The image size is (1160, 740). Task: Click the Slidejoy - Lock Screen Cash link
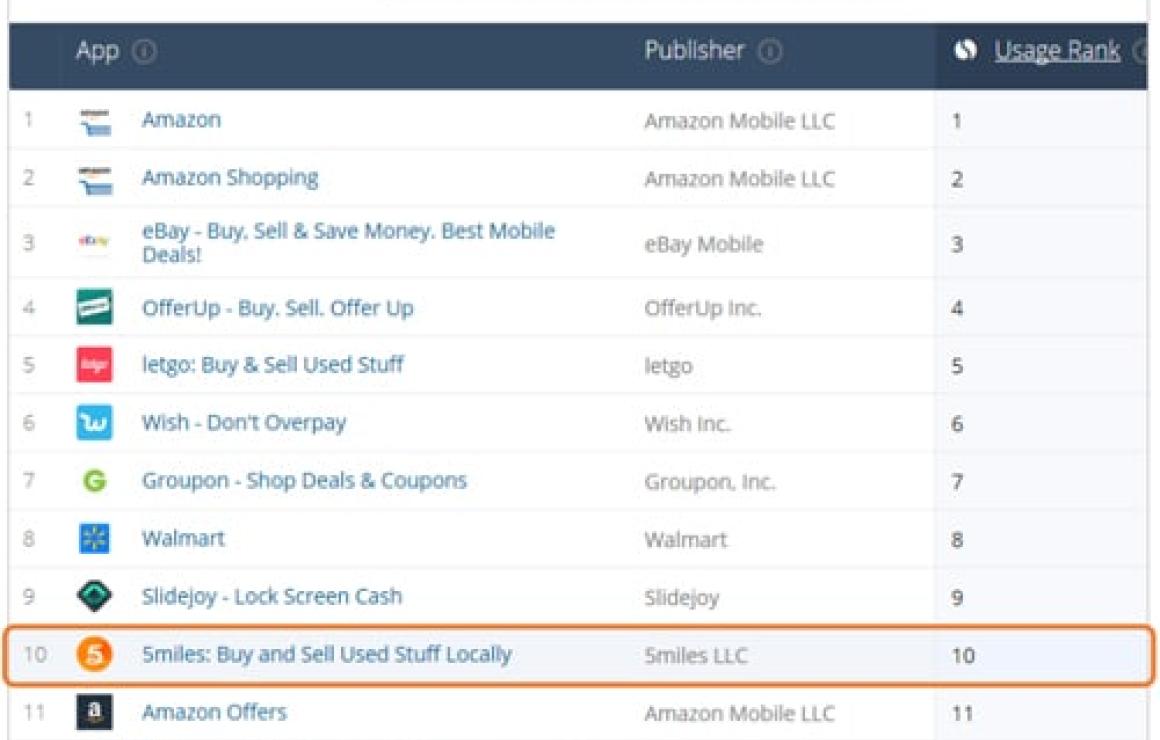271,596
